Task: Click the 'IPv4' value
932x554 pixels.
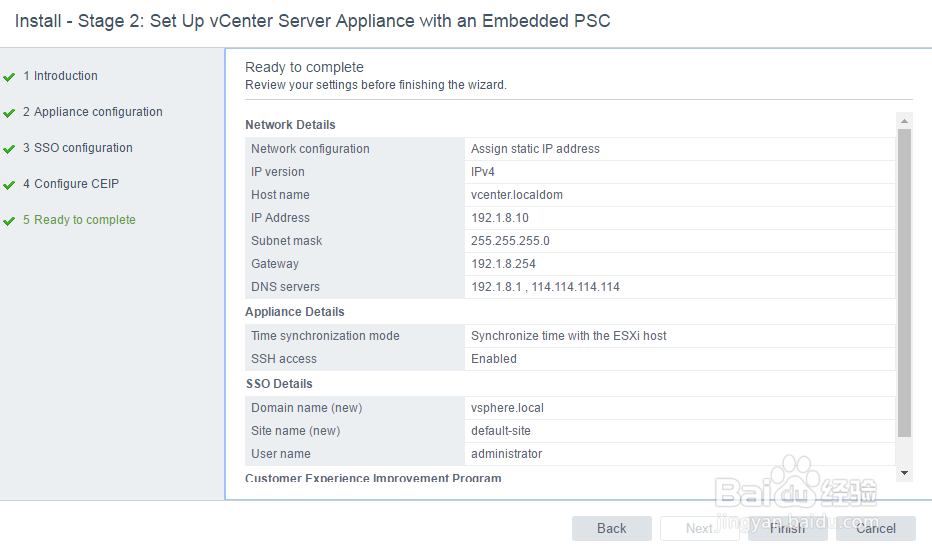Action: coord(483,172)
